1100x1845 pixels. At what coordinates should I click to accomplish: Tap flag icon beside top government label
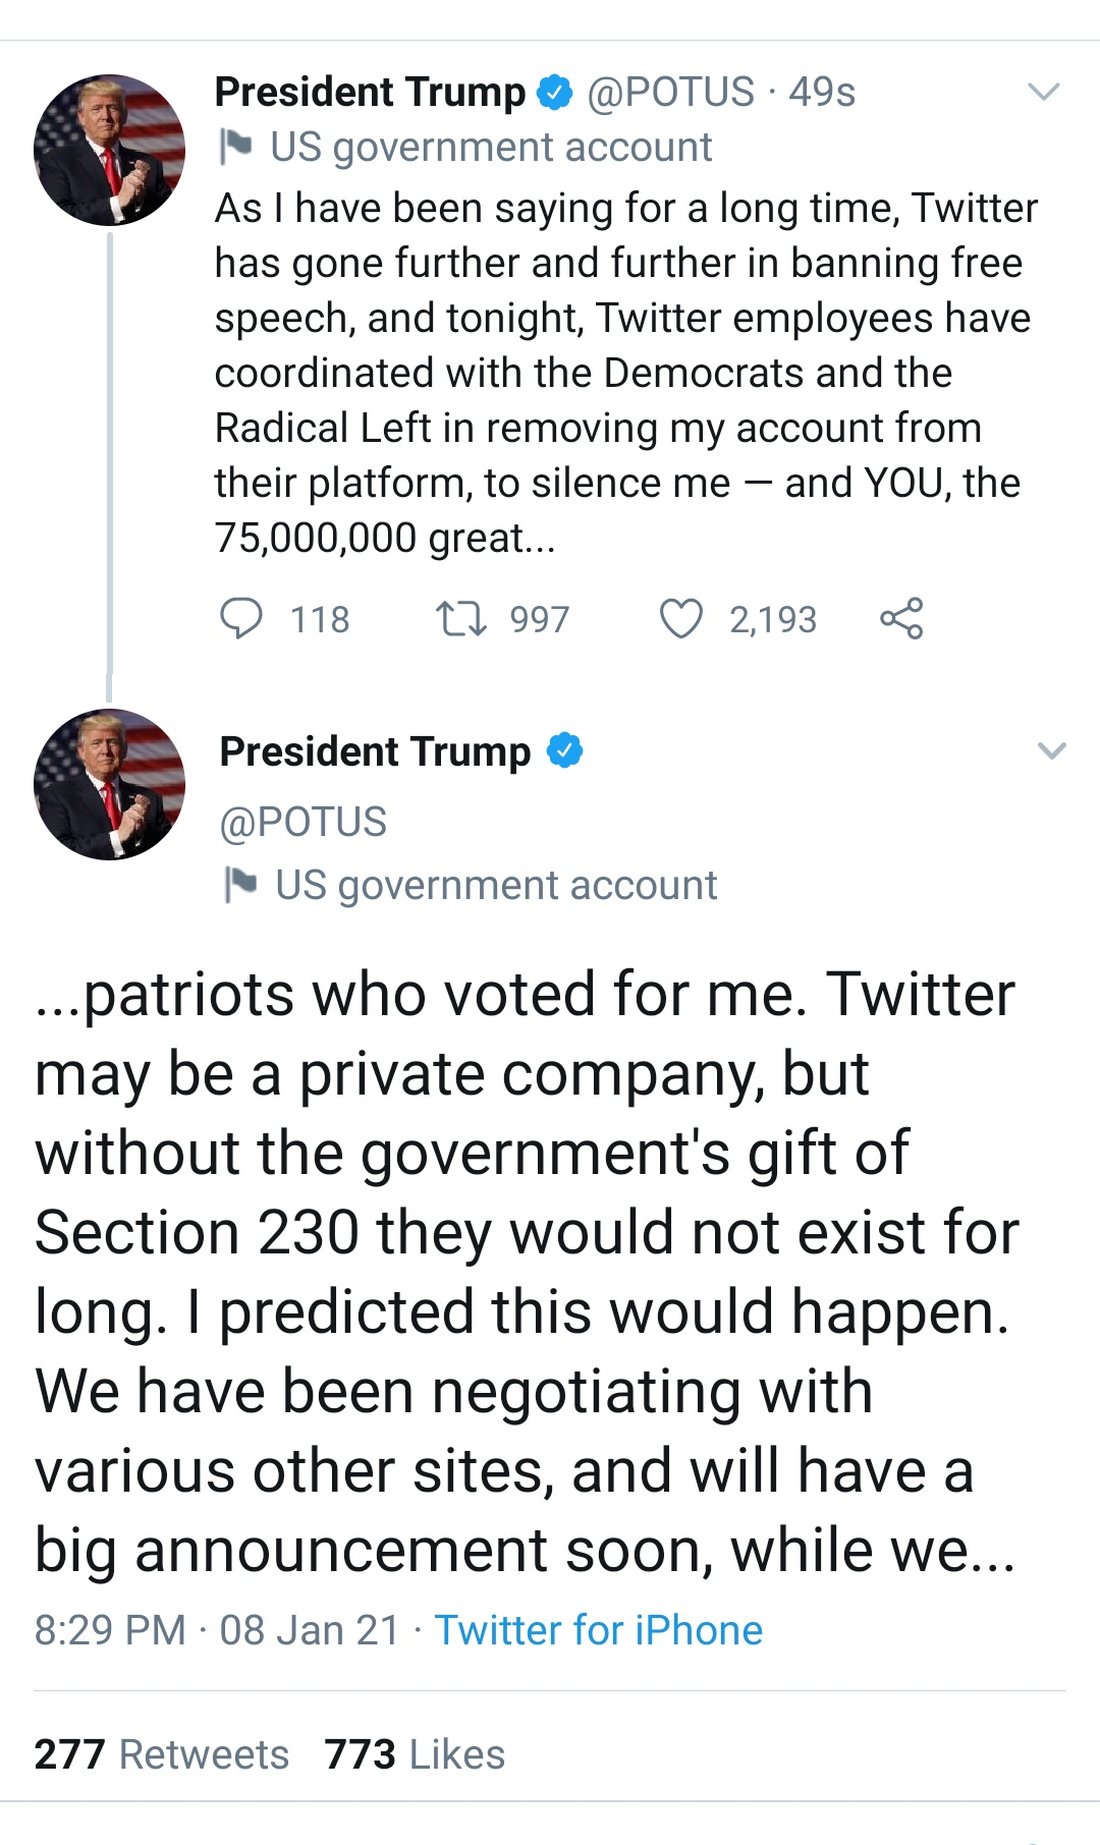tap(236, 147)
